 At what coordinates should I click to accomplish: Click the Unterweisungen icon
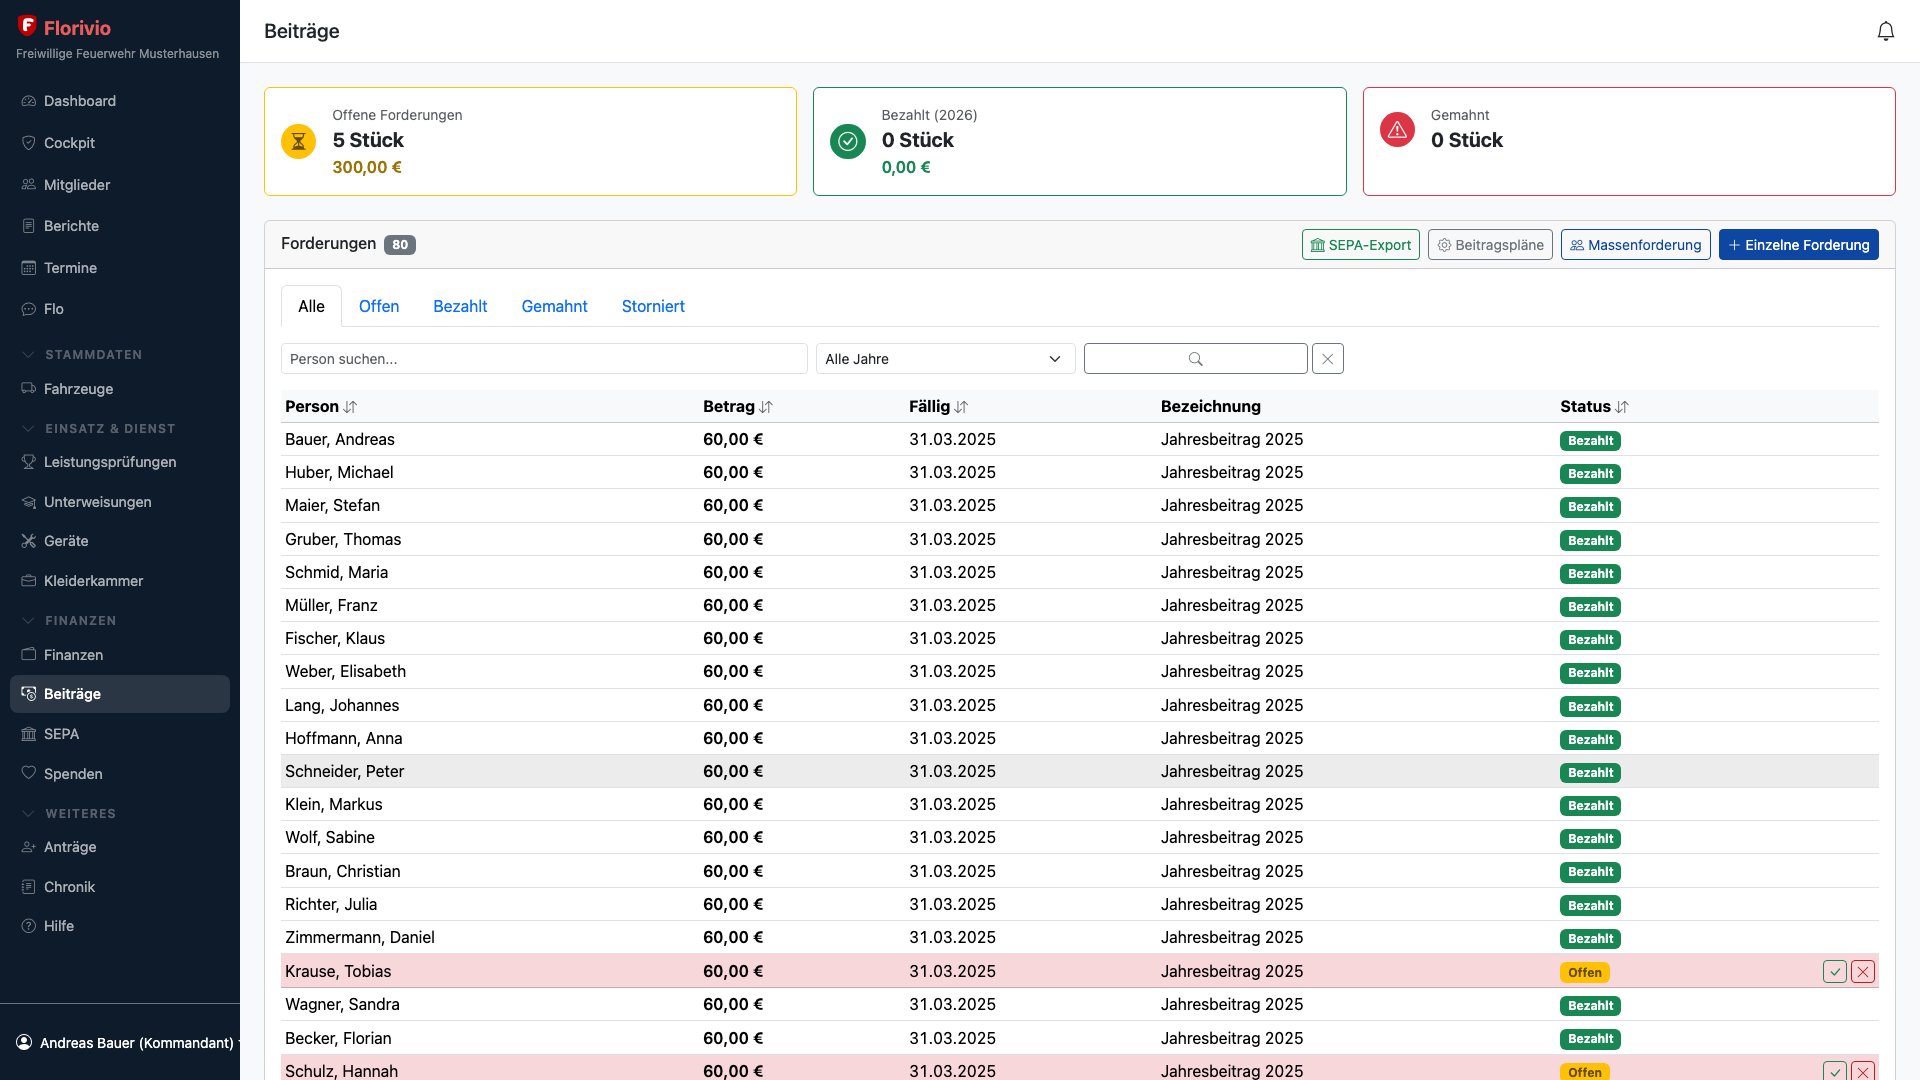pyautogui.click(x=28, y=502)
